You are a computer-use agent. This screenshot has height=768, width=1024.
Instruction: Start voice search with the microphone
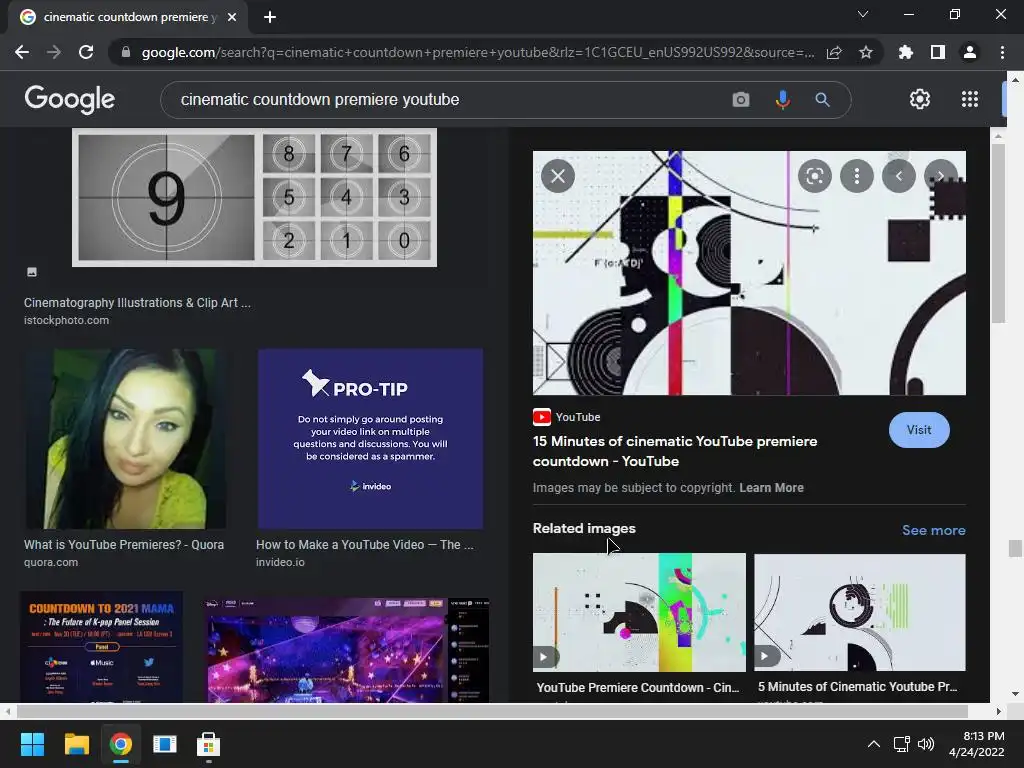(x=782, y=100)
